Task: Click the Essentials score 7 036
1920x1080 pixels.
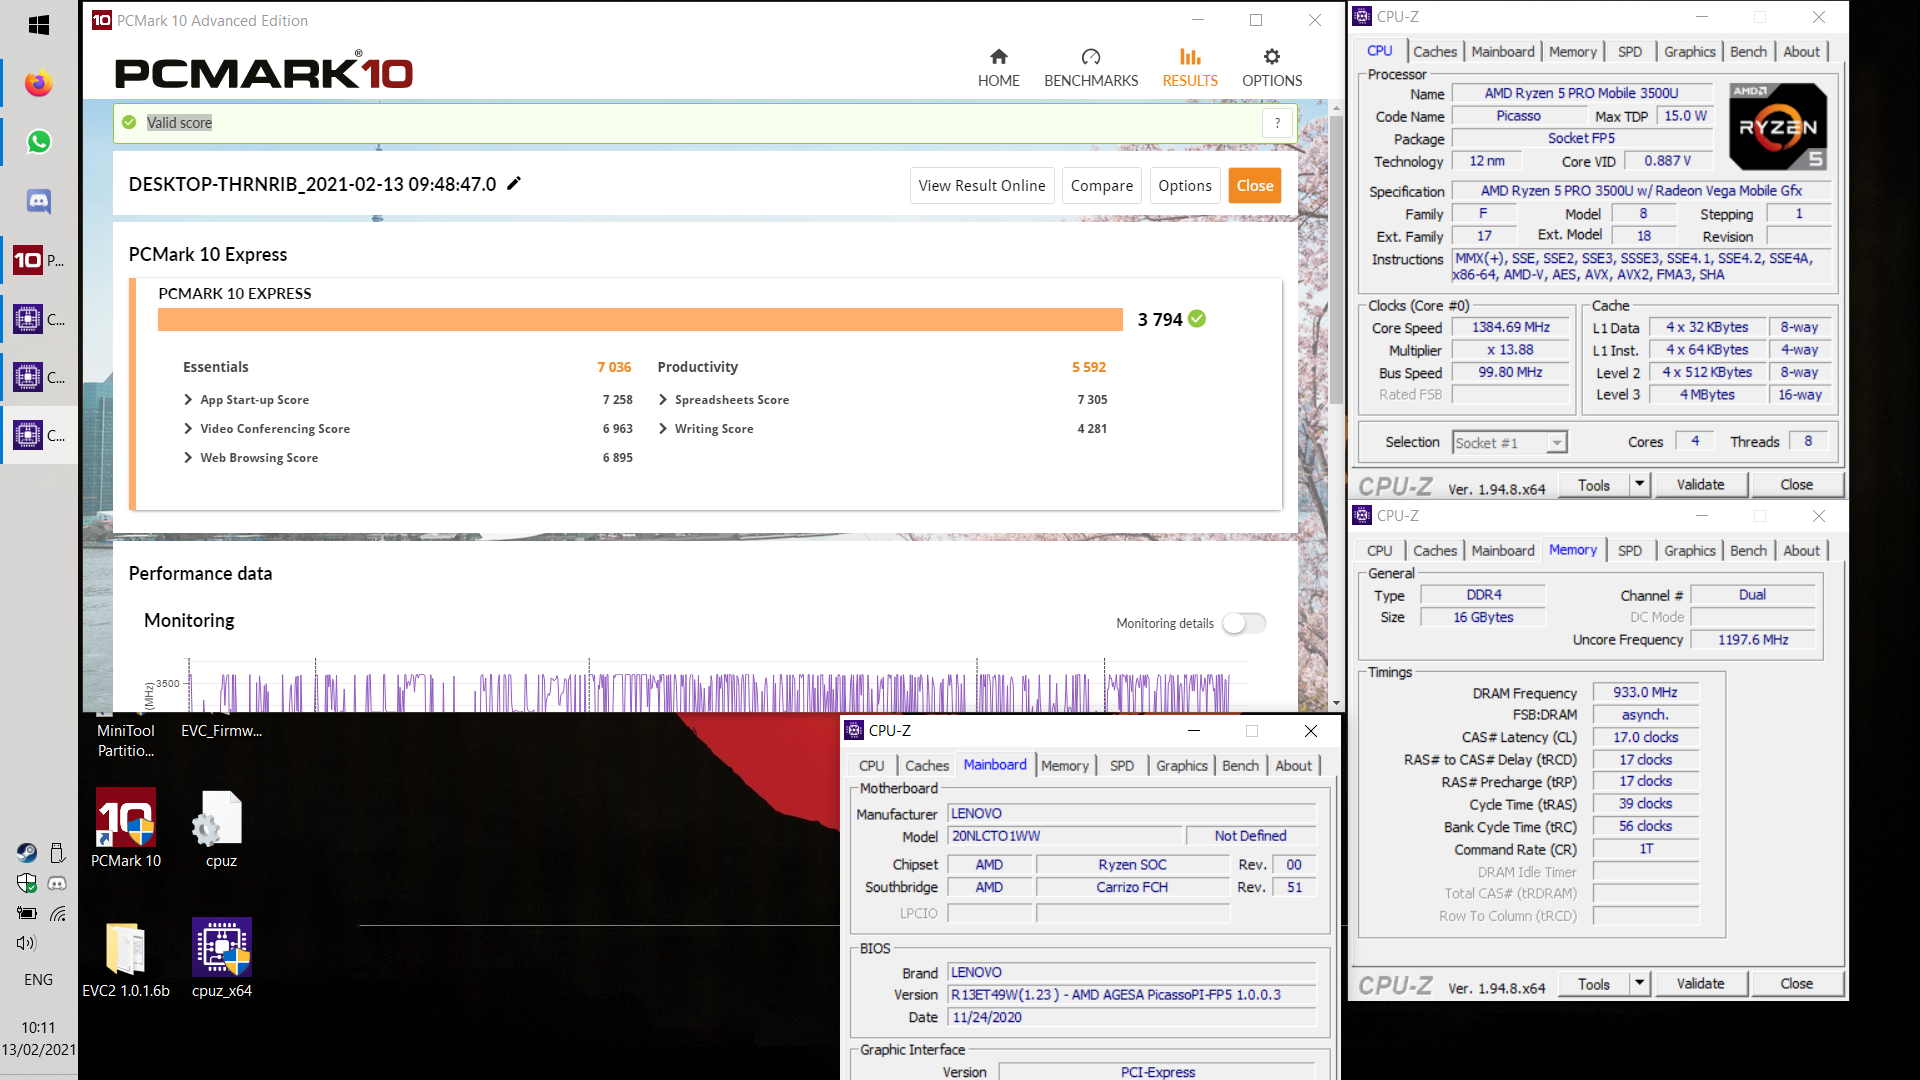Action: click(x=614, y=367)
